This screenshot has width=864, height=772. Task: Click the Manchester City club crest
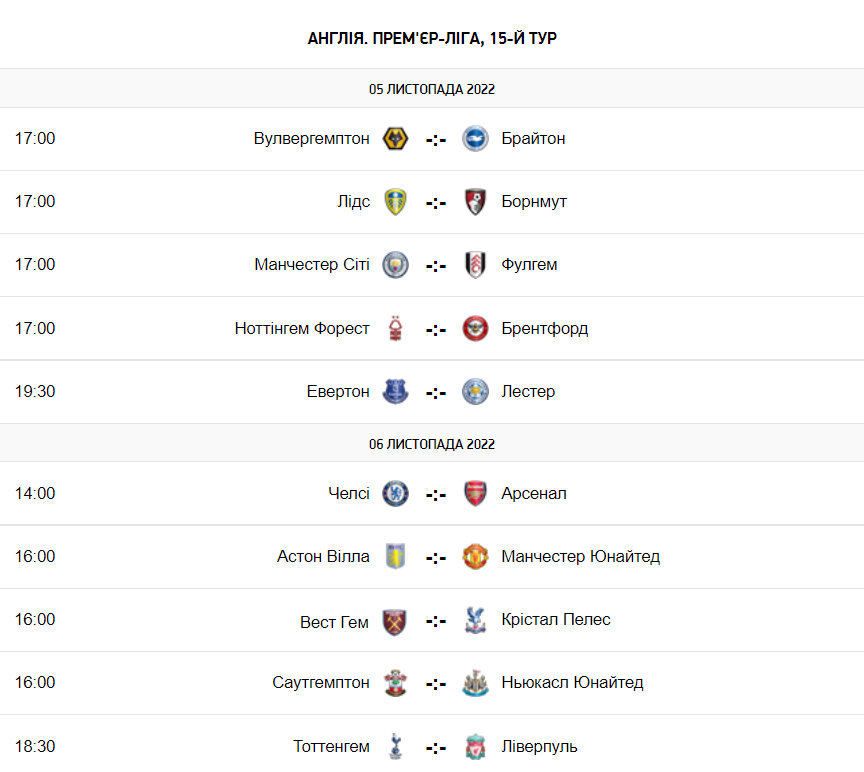tap(396, 265)
